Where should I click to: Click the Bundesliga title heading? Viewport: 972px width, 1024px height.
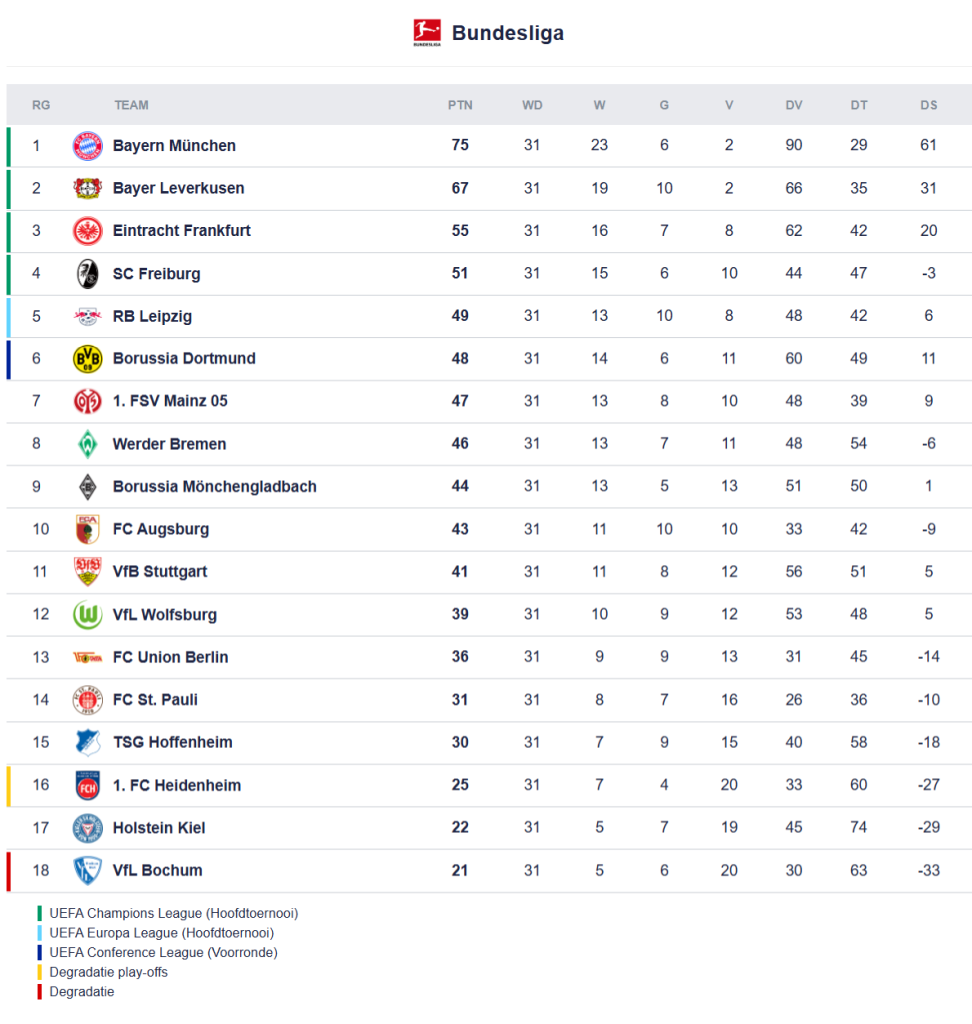508,33
